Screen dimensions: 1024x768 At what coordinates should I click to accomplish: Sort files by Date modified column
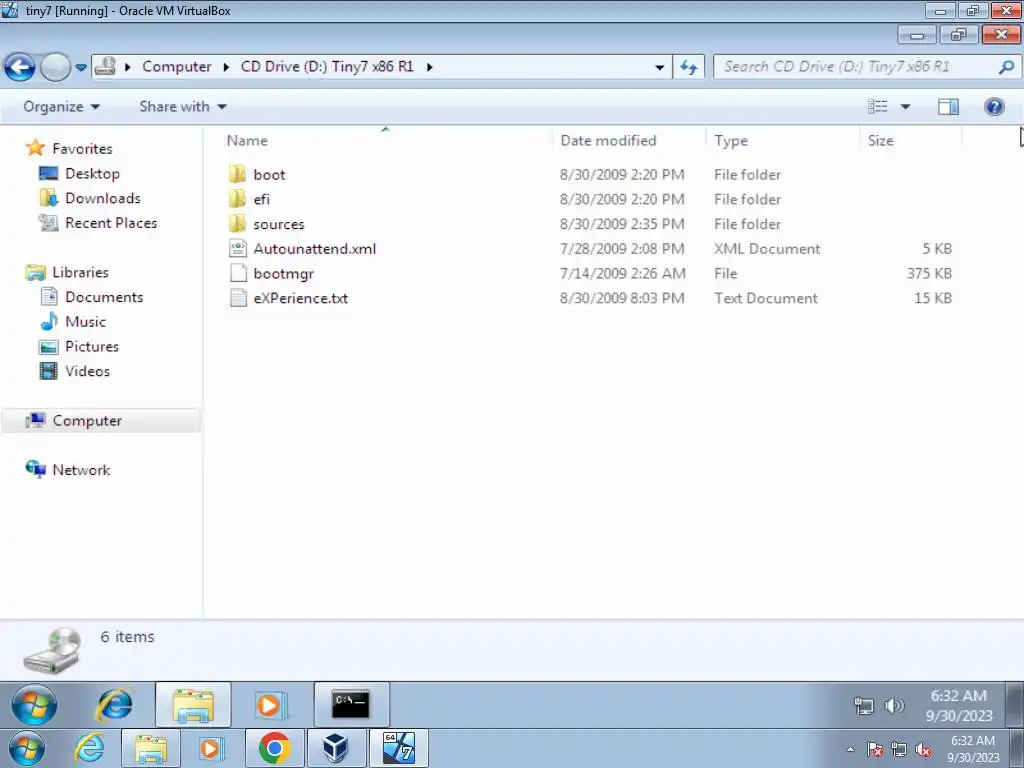pyautogui.click(x=609, y=140)
